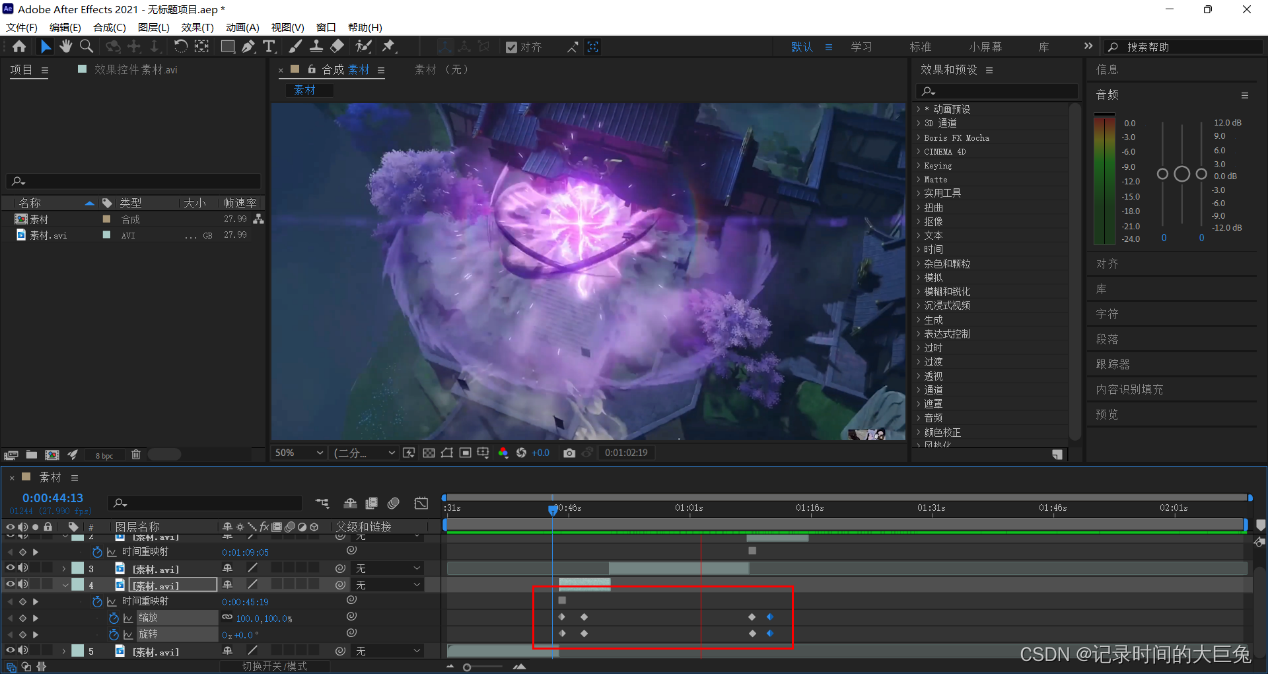The width and height of the screenshot is (1268, 674).
Task: Expand the Keying effects category
Action: [x=918, y=165]
